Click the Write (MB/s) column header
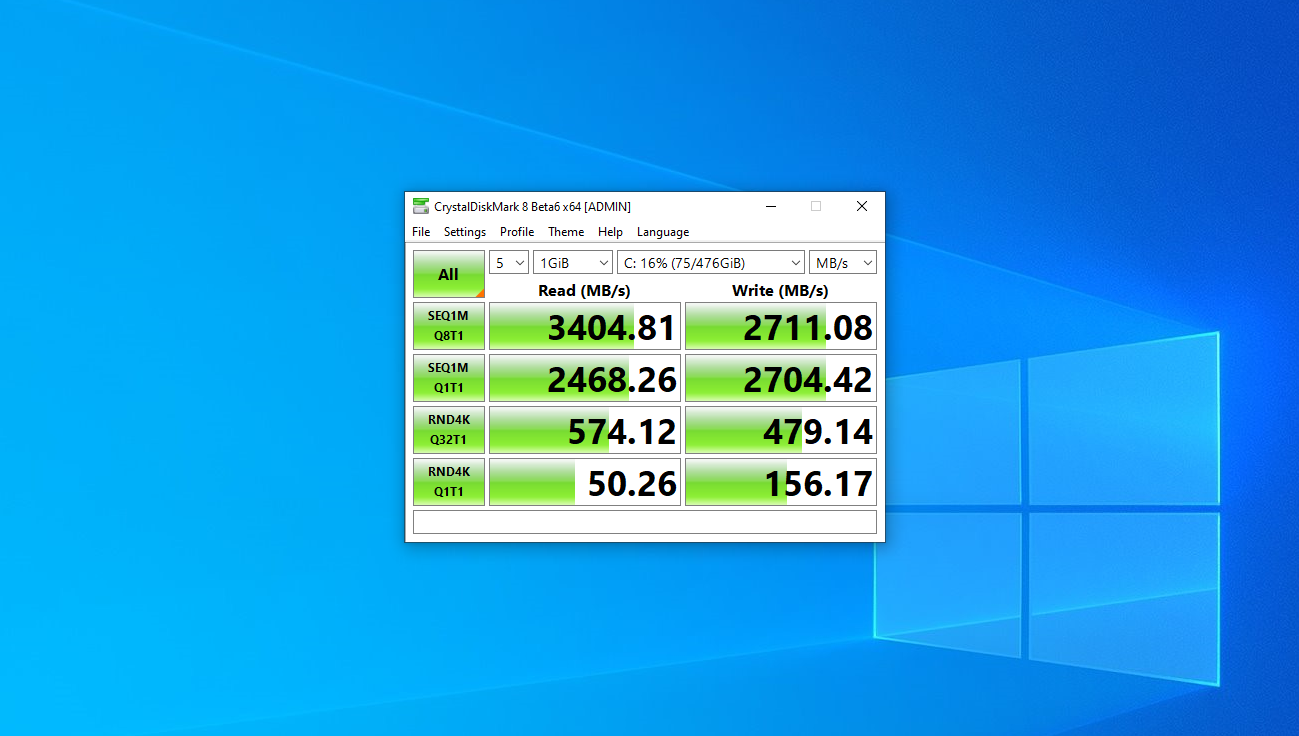Screen dimensions: 1299x736 pos(780,290)
